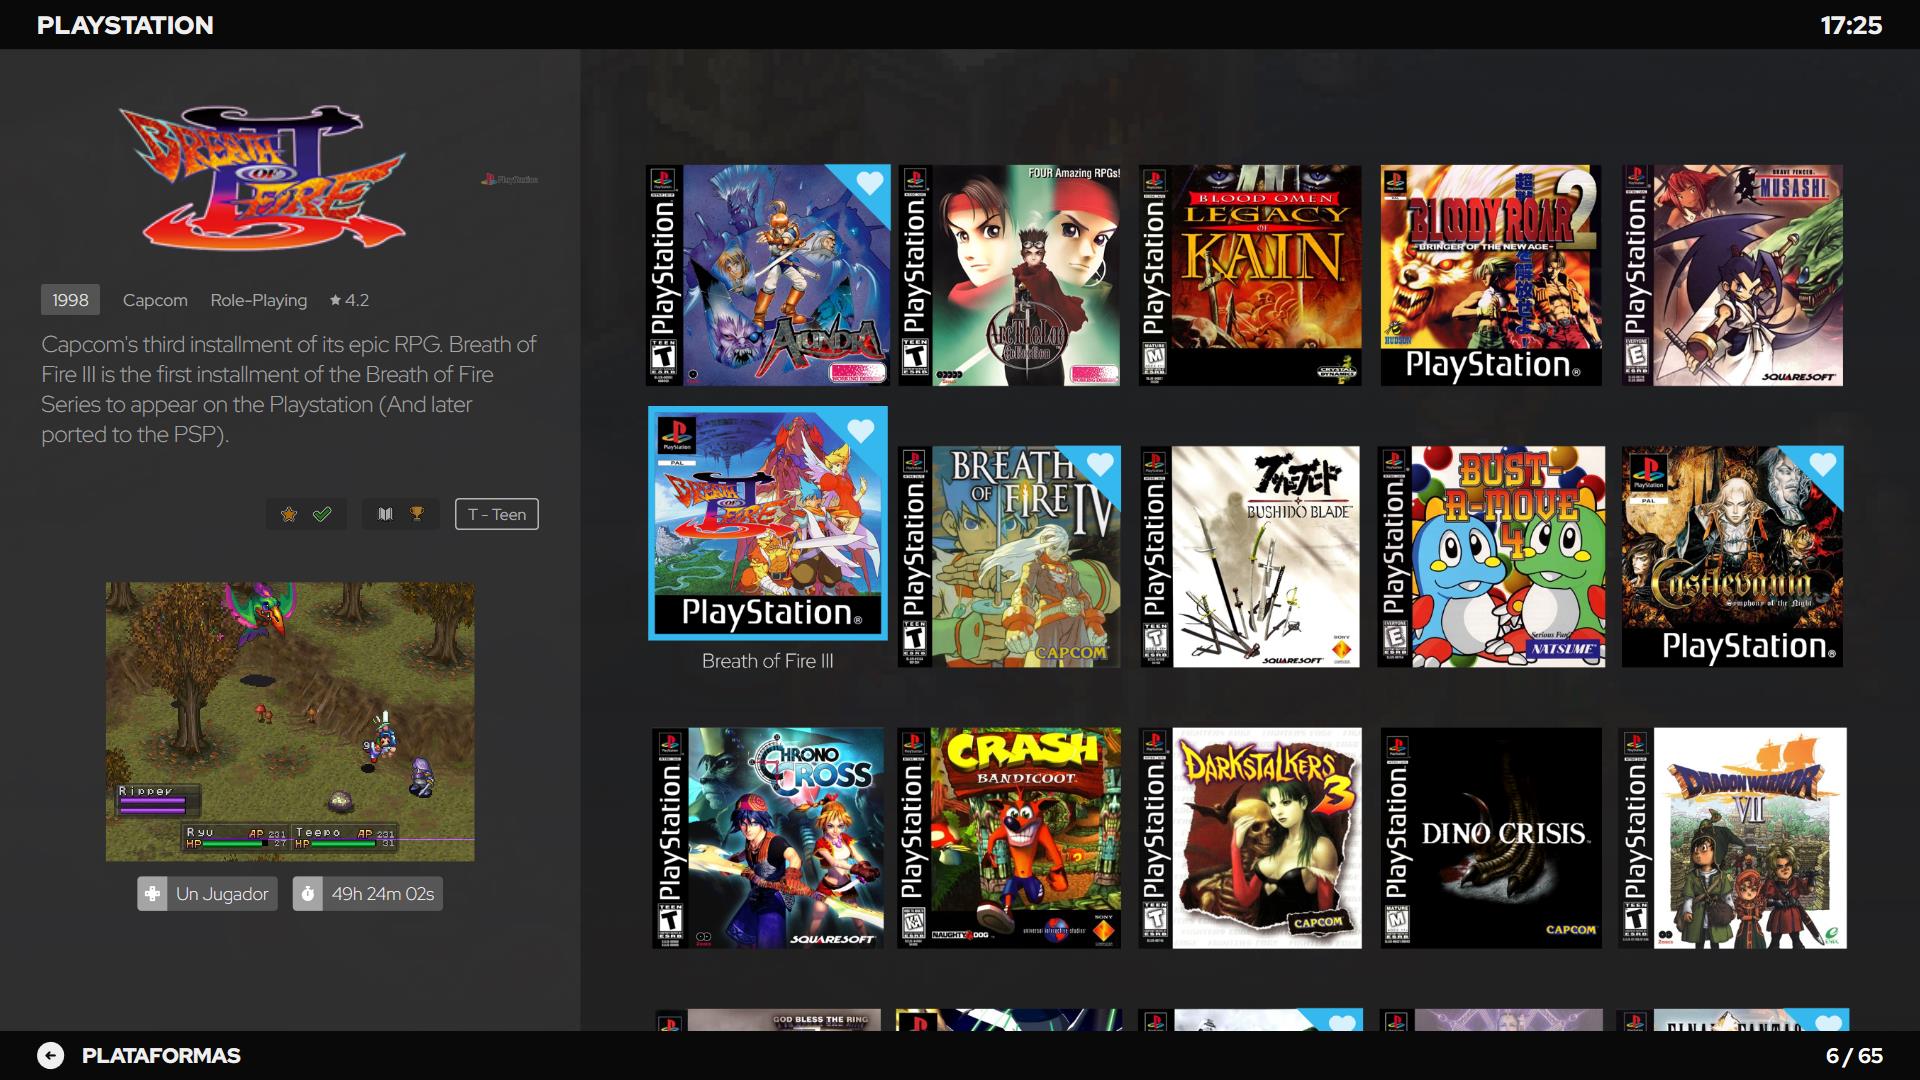Screen dimensions: 1920x1080
Task: Select the Bushido Blade cover
Action: (x=1250, y=556)
